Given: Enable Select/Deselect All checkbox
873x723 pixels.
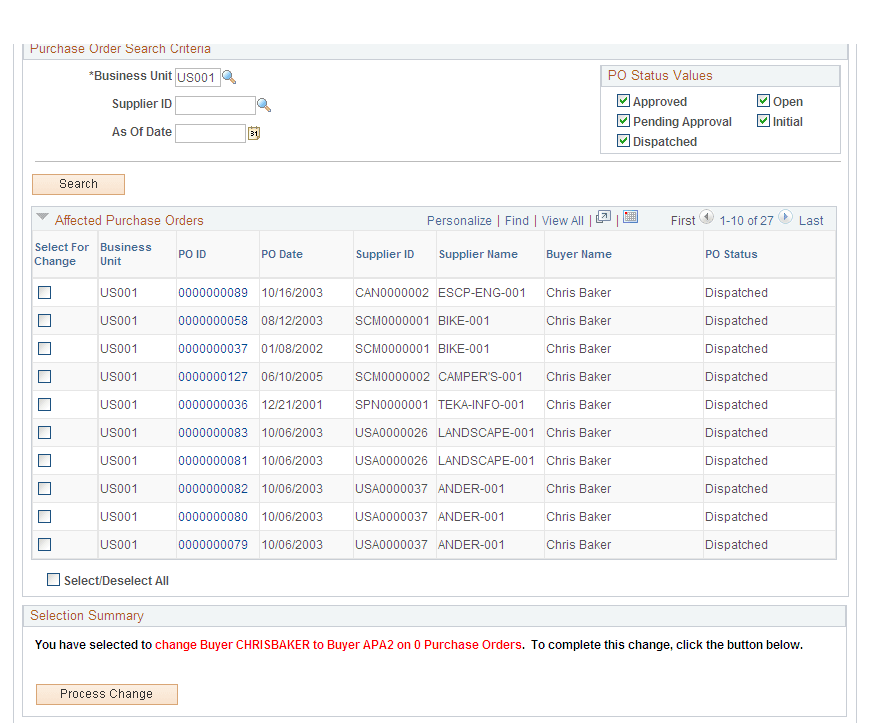Looking at the screenshot, I should [53, 579].
